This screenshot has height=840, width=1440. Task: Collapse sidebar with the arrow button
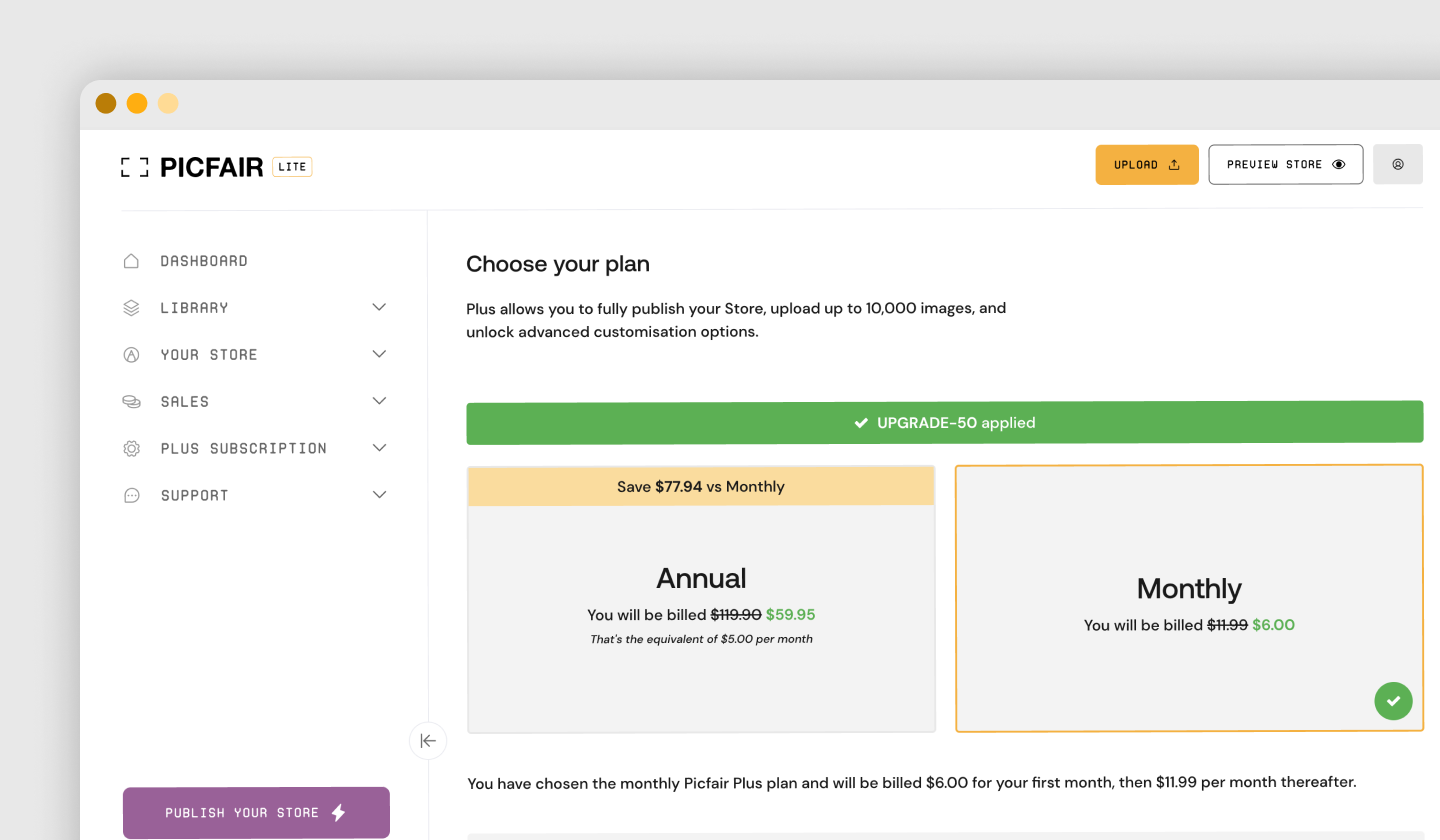428,741
